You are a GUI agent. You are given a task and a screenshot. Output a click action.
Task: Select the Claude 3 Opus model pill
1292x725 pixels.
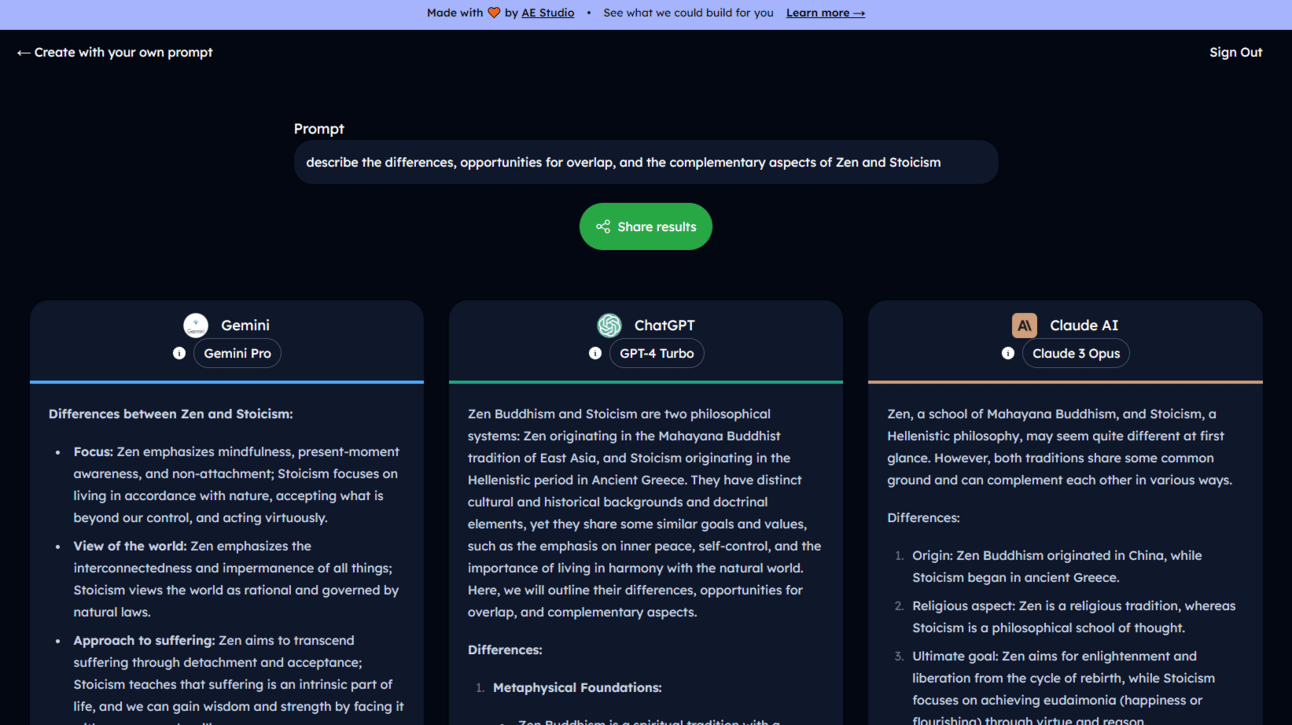click(x=1076, y=353)
